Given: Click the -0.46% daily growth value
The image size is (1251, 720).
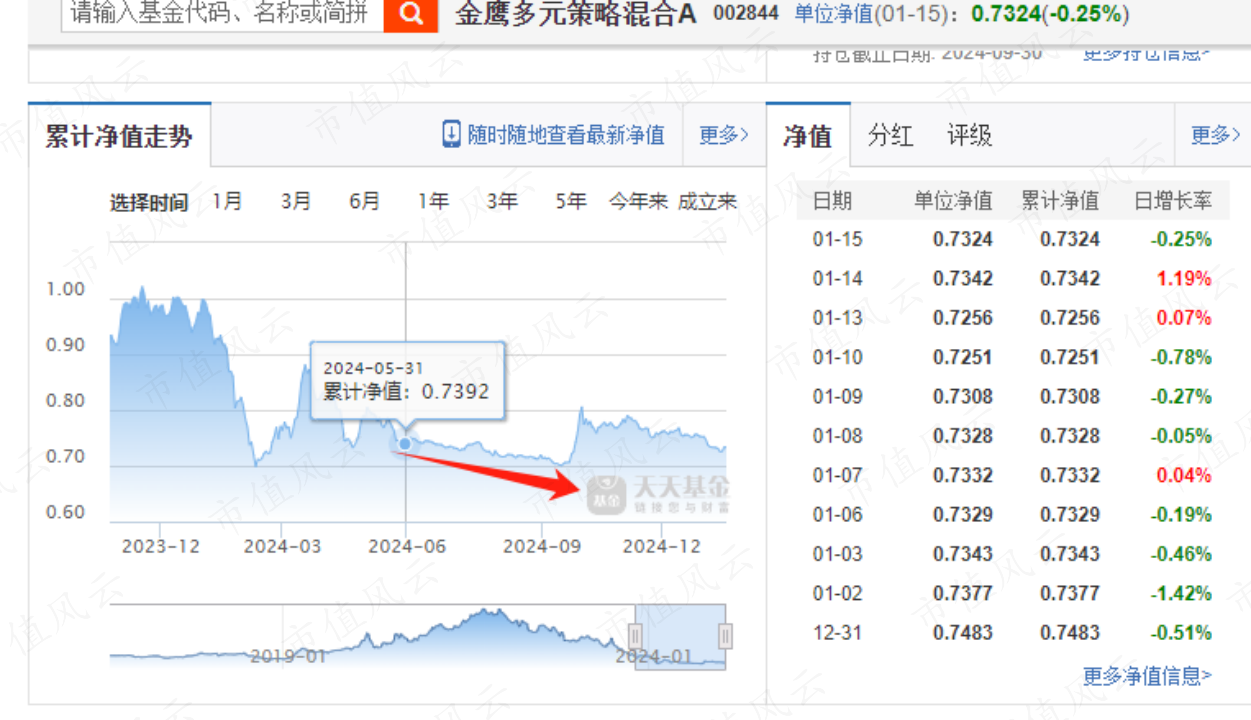Looking at the screenshot, I should [1181, 554].
